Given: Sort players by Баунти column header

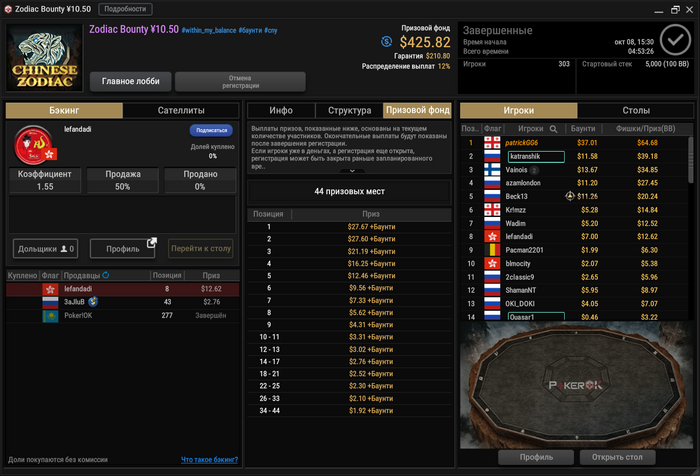Looking at the screenshot, I should tap(583, 129).
